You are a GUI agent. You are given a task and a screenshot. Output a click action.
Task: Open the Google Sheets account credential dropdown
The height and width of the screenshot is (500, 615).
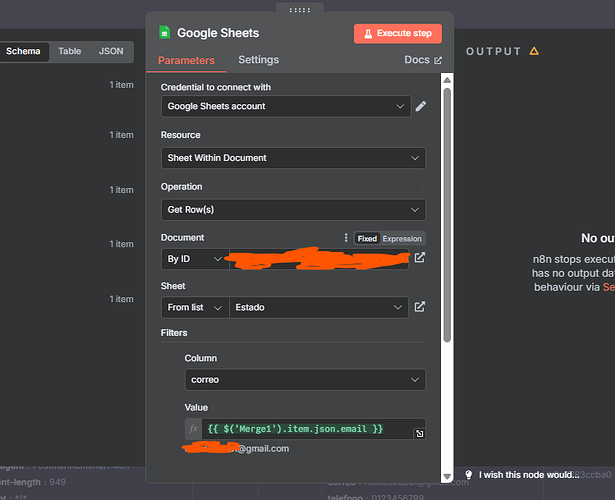click(286, 106)
